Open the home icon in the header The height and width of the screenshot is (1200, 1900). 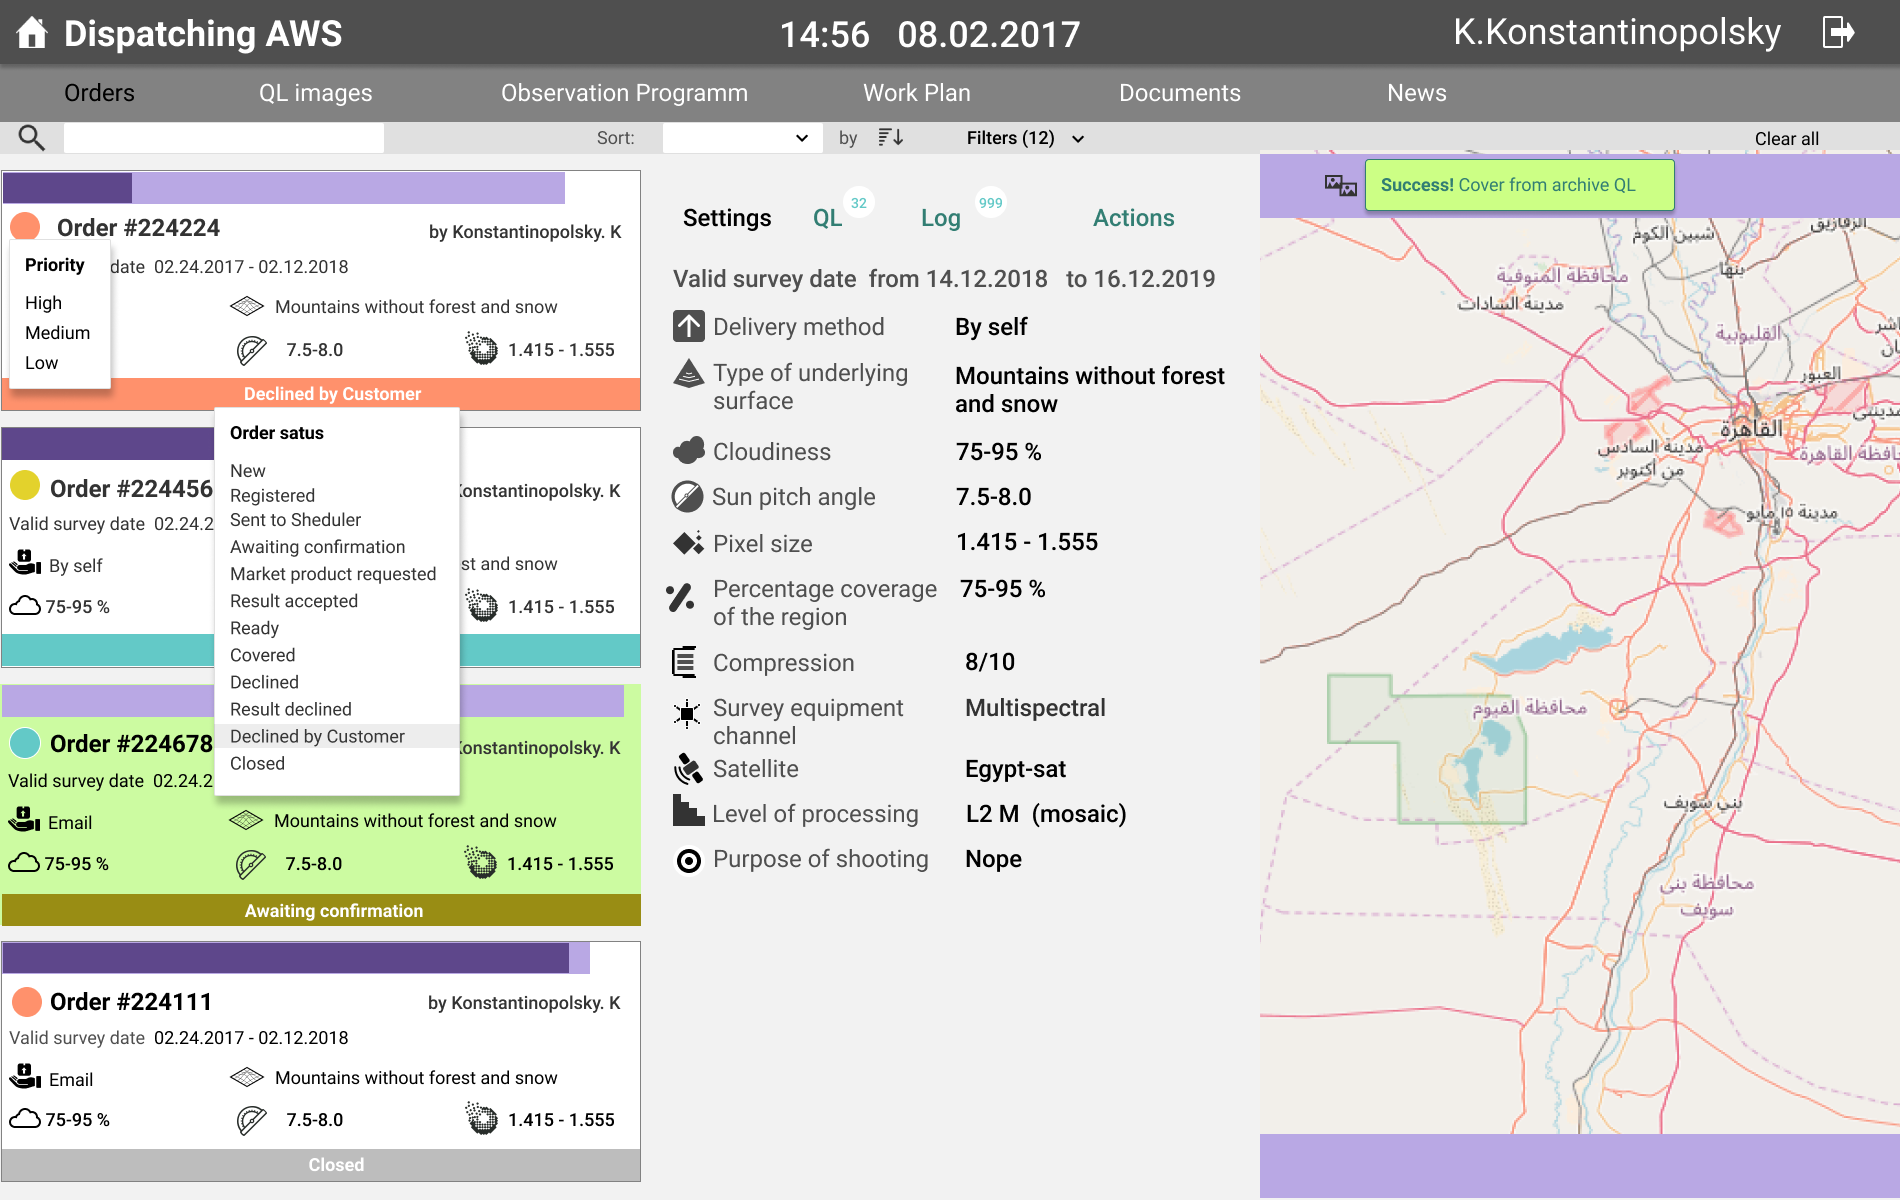pos(32,33)
